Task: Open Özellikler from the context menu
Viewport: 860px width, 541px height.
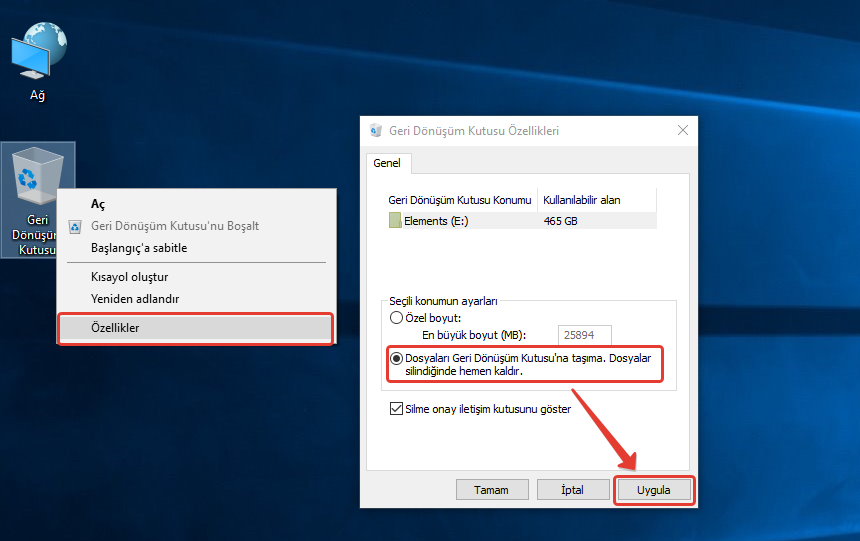Action: (115, 328)
